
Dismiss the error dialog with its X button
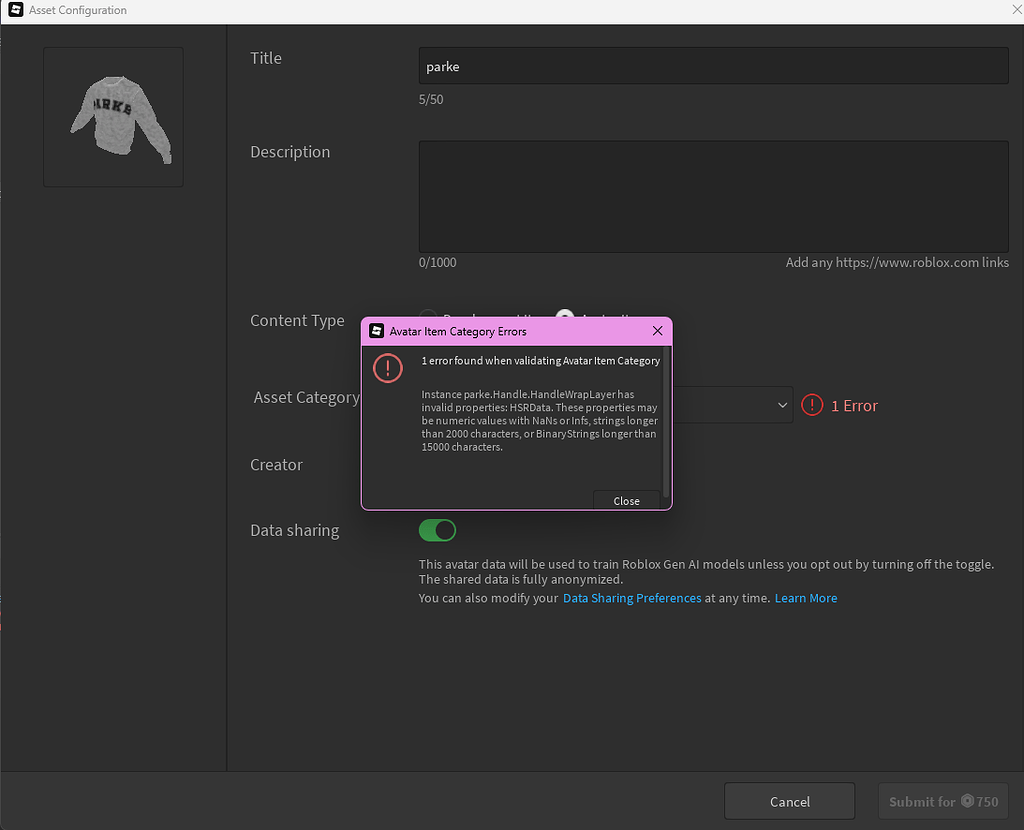tap(657, 330)
